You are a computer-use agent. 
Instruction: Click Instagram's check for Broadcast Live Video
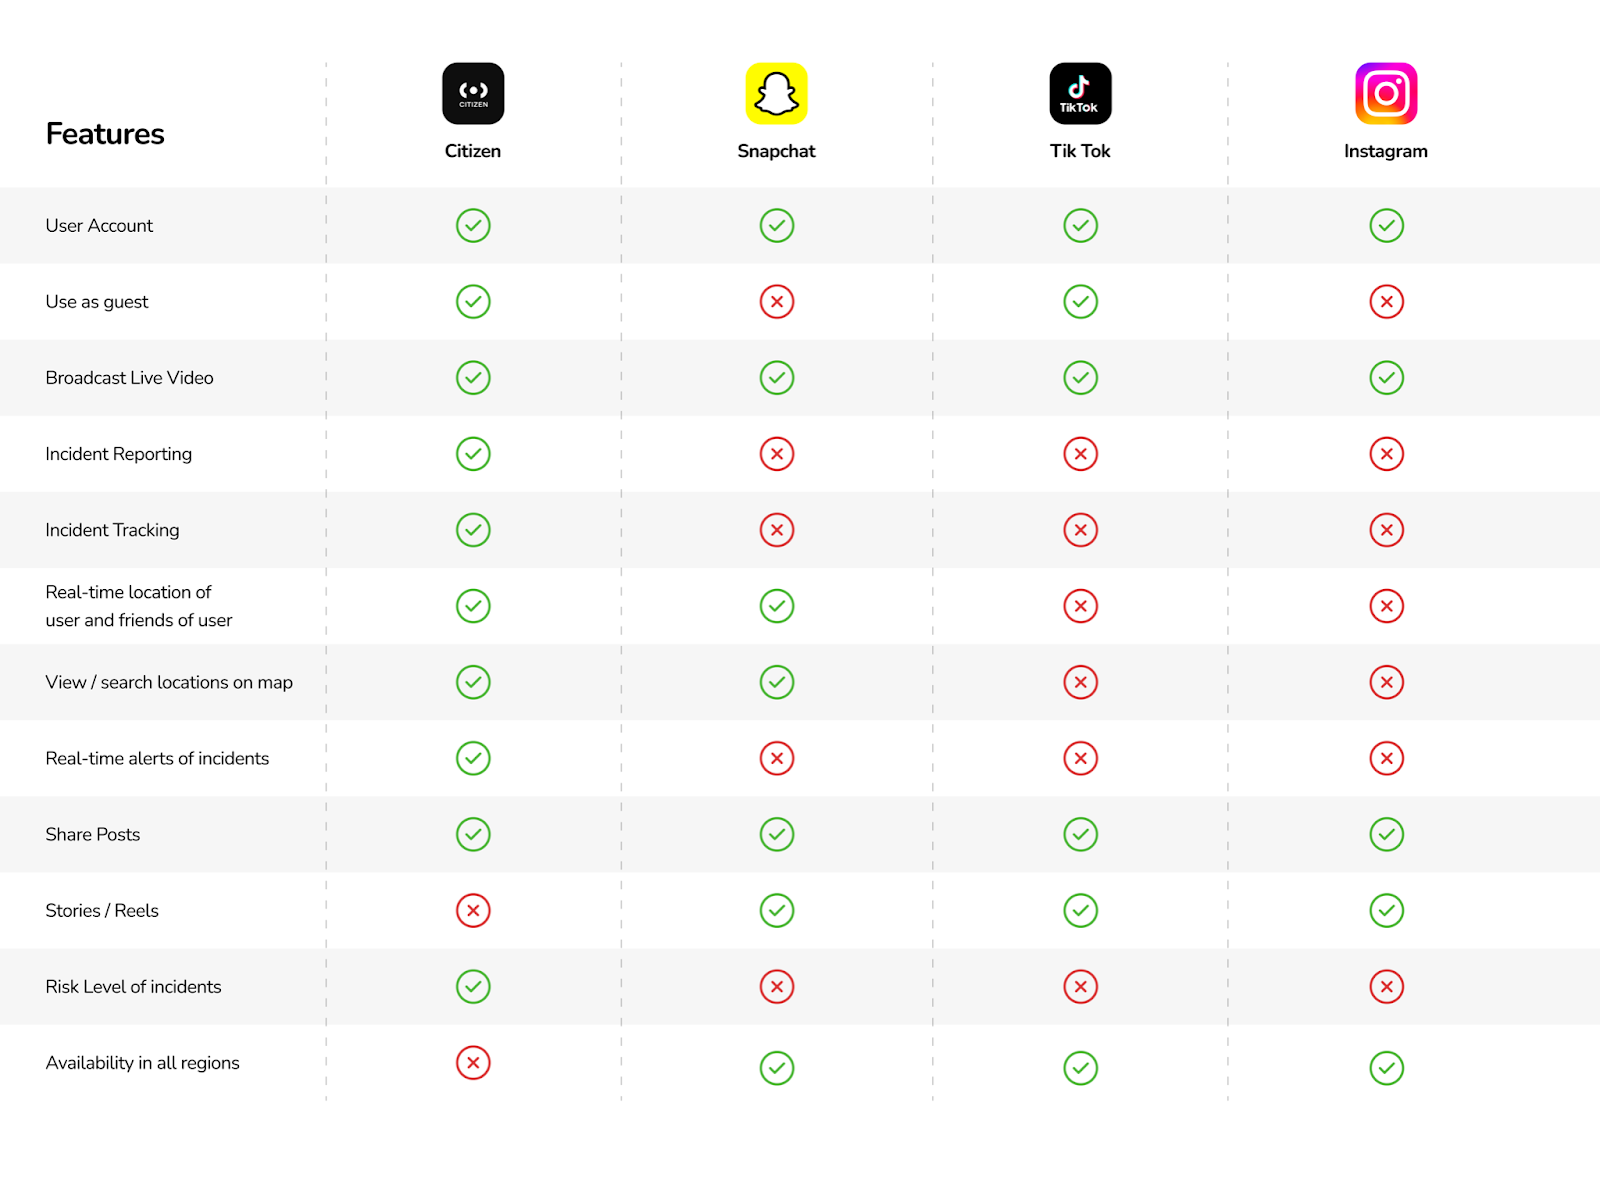tap(1387, 378)
